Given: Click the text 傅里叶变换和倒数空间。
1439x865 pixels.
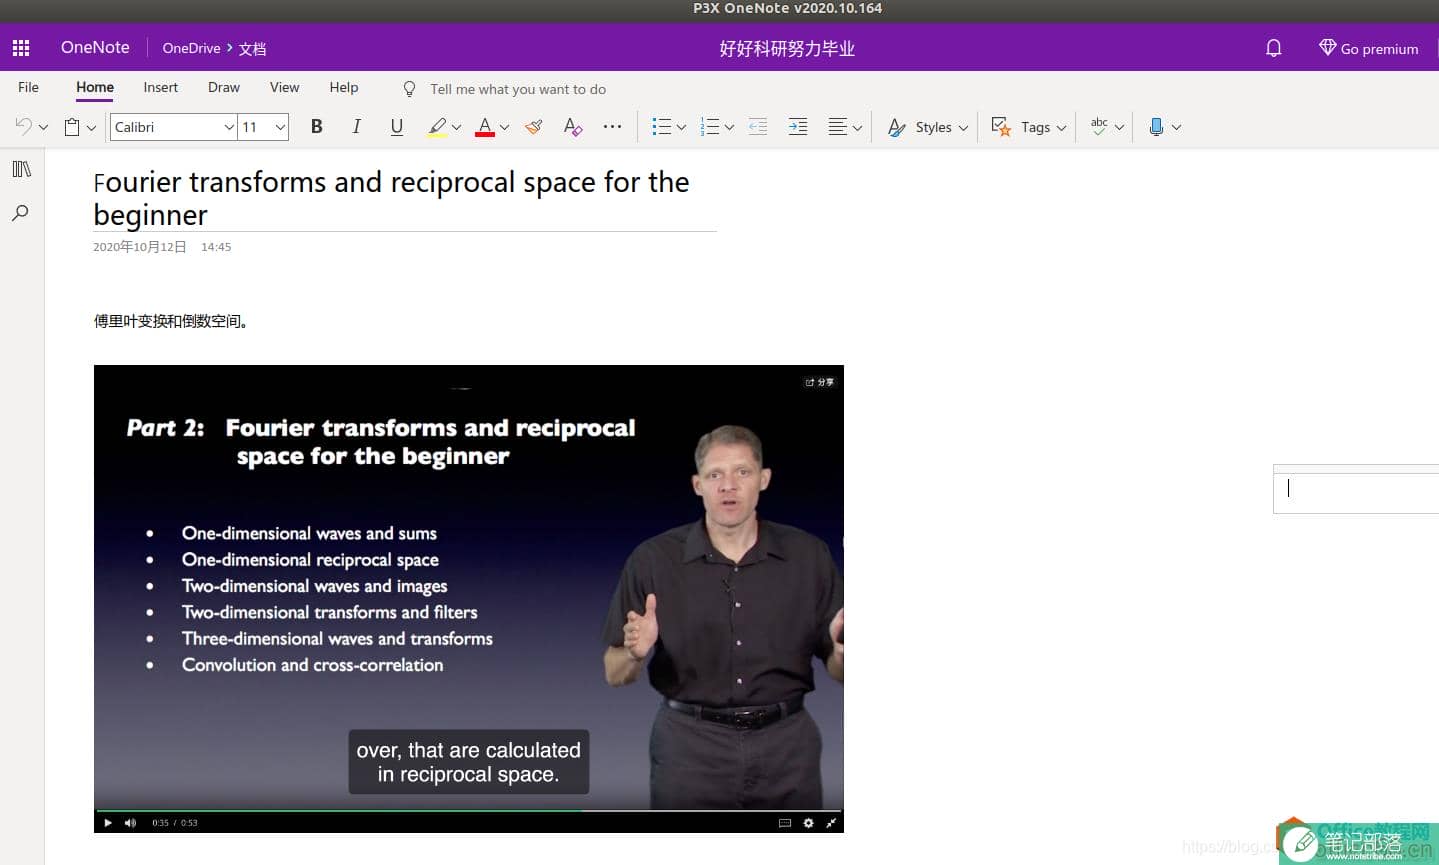Looking at the screenshot, I should point(171,321).
